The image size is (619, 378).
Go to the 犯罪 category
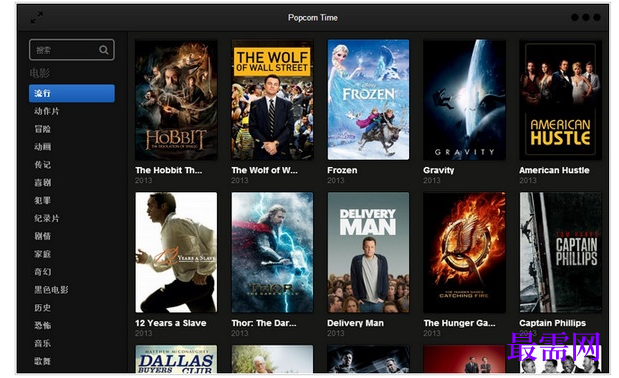tap(42, 200)
